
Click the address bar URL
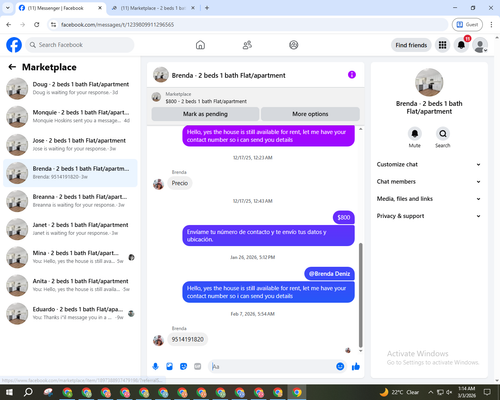[117, 25]
